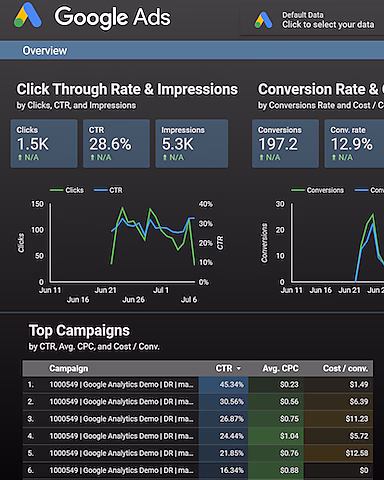Click the 26.87% CTR cell
This screenshot has height=480, width=384.
(x=223, y=419)
